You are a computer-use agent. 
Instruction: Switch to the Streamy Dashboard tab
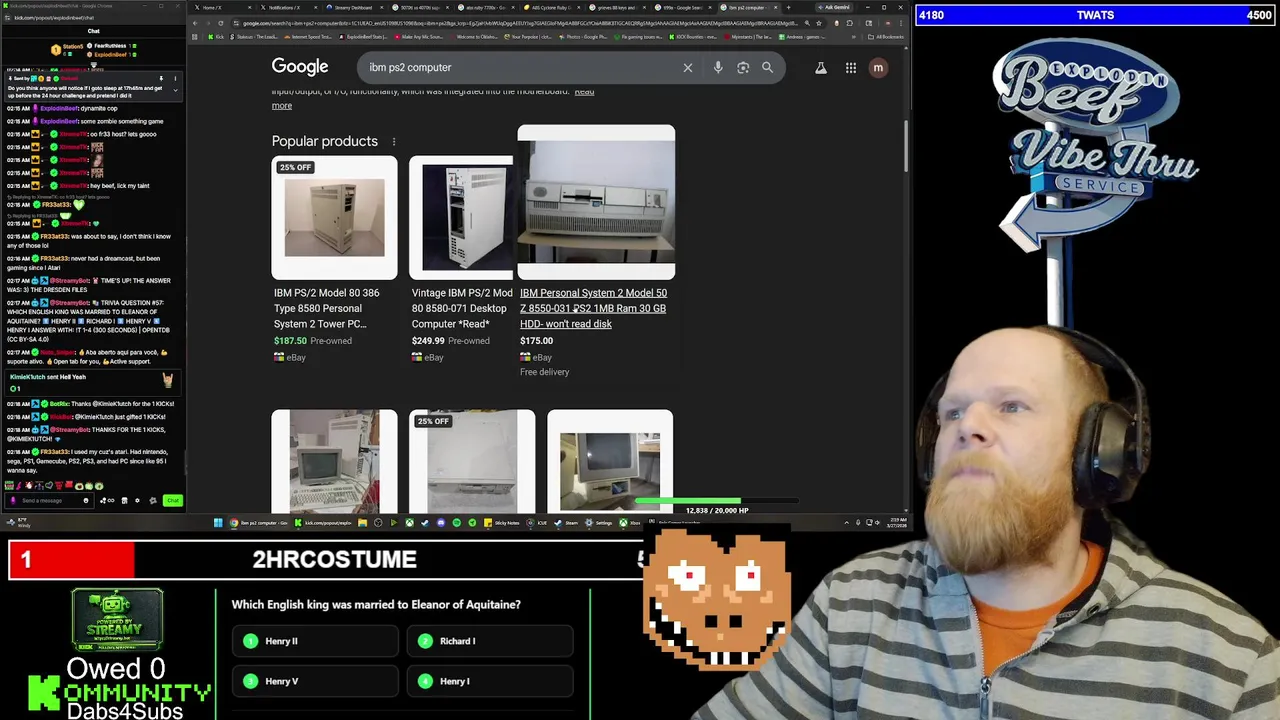pos(356,8)
